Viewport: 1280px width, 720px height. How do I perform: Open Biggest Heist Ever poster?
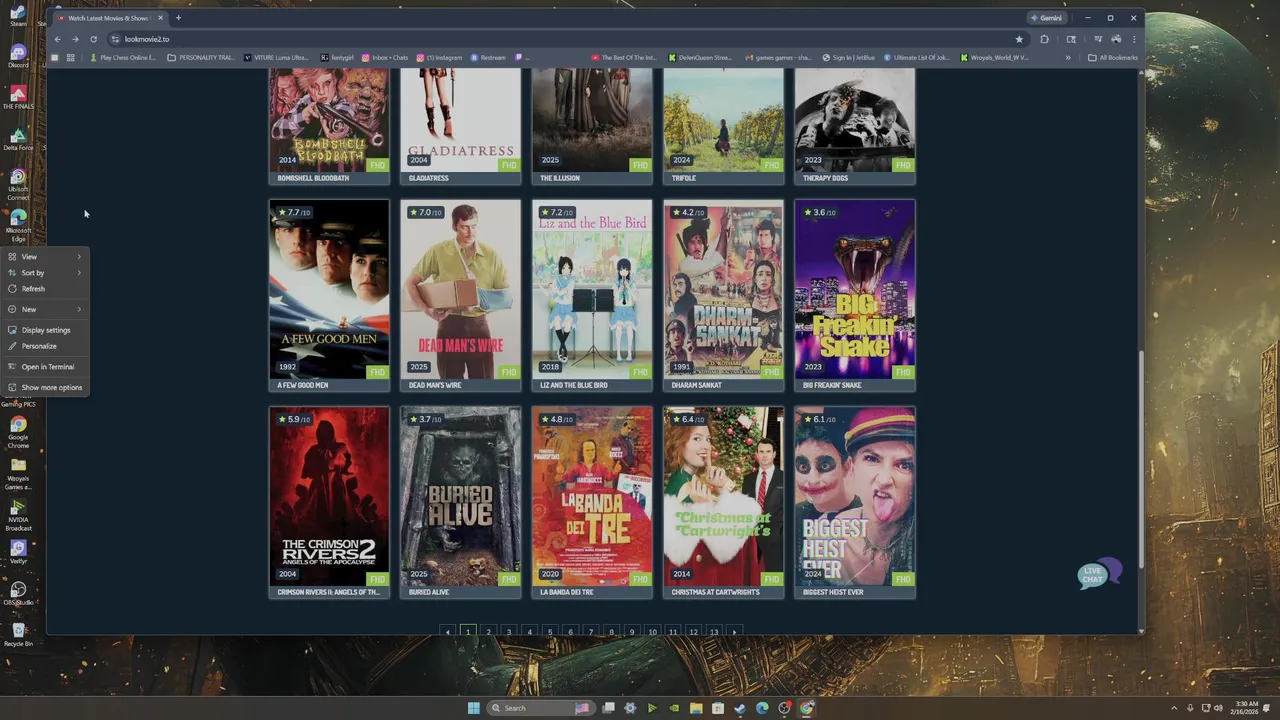pos(855,496)
